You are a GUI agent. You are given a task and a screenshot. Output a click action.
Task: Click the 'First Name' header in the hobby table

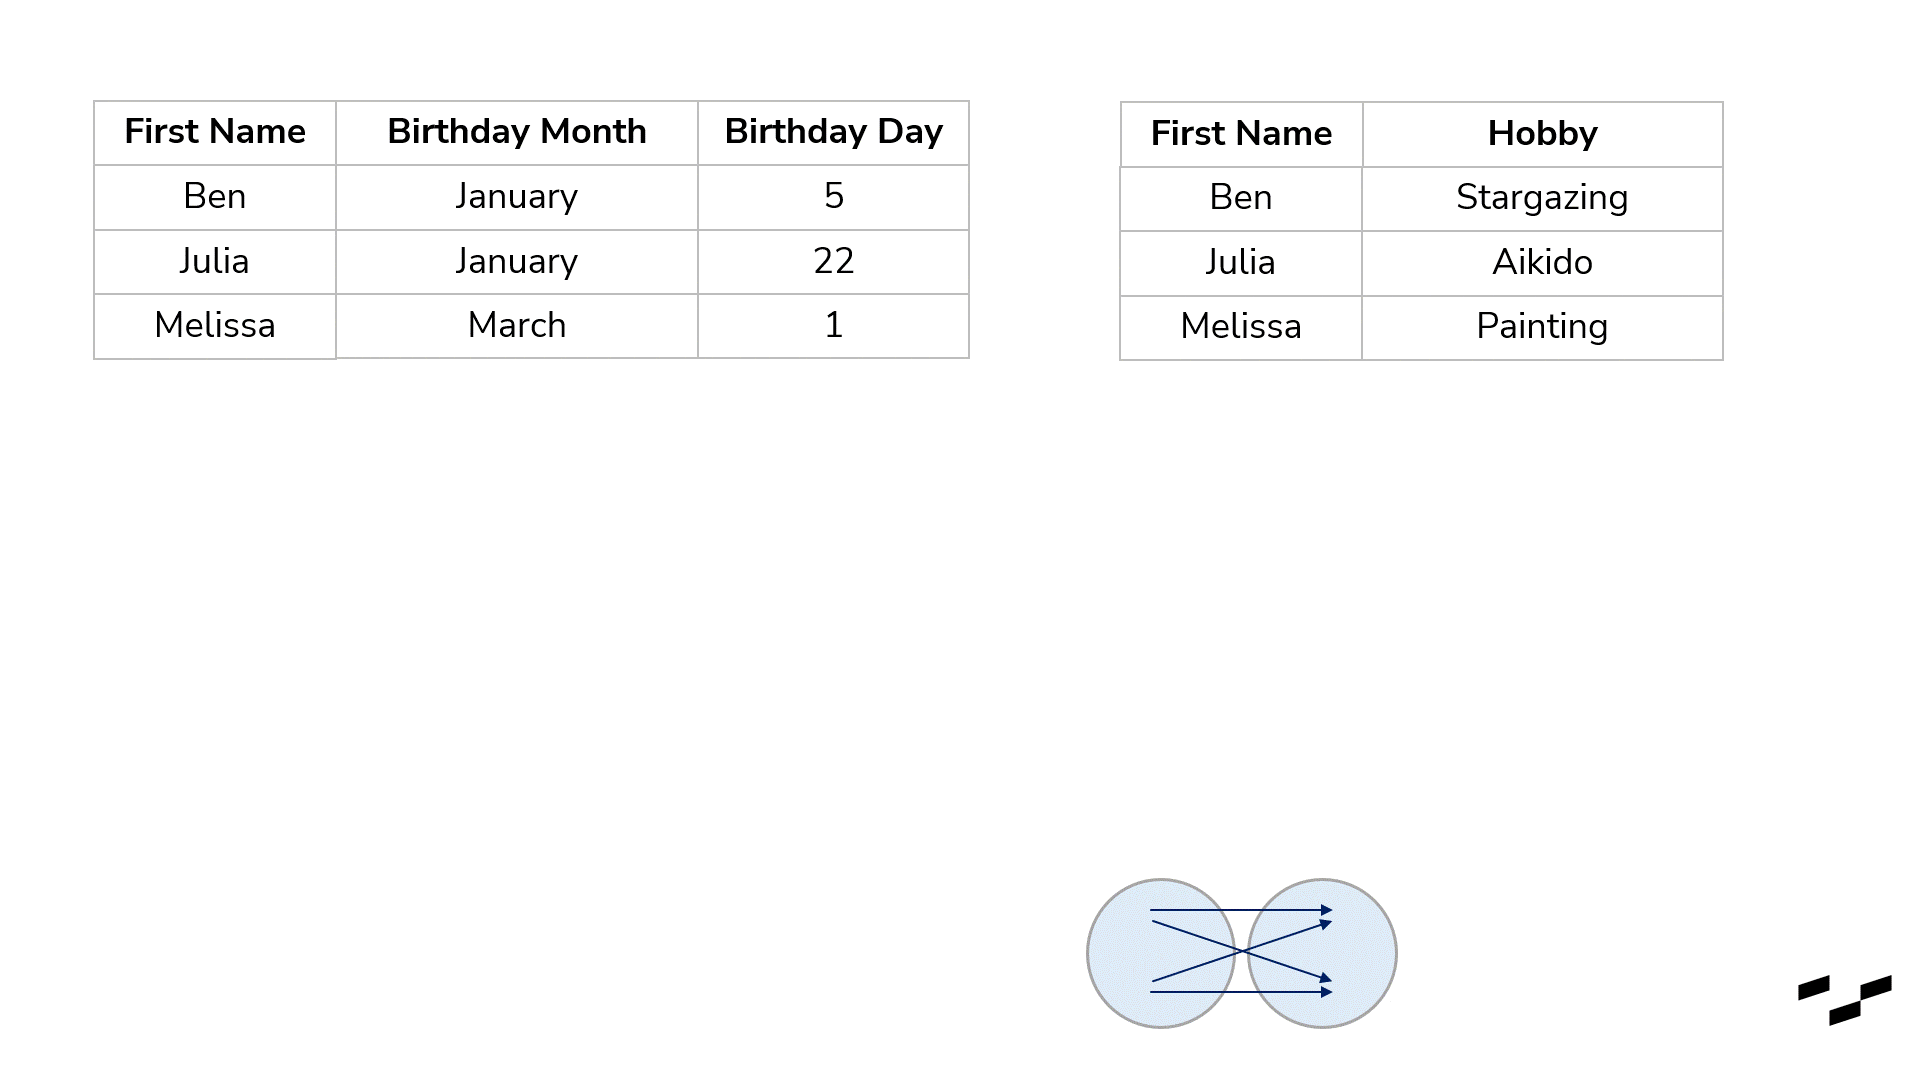coord(1241,134)
